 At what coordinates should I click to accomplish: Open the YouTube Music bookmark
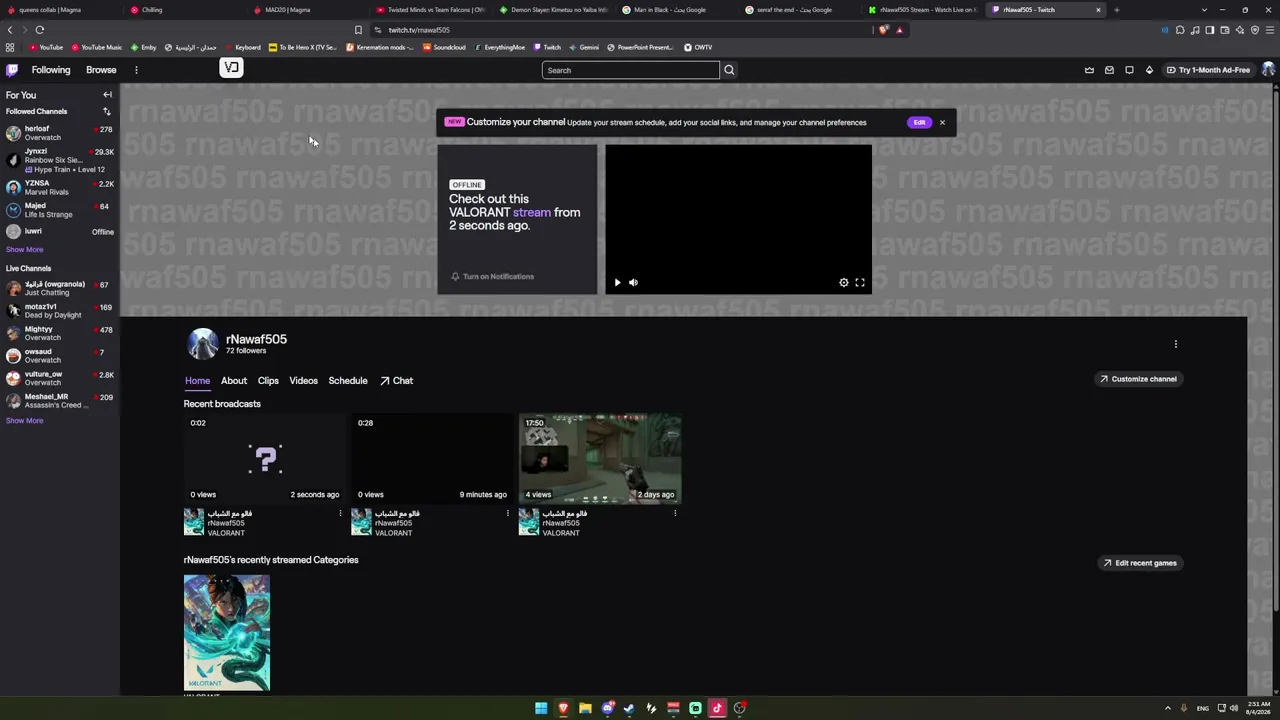[x=96, y=47]
